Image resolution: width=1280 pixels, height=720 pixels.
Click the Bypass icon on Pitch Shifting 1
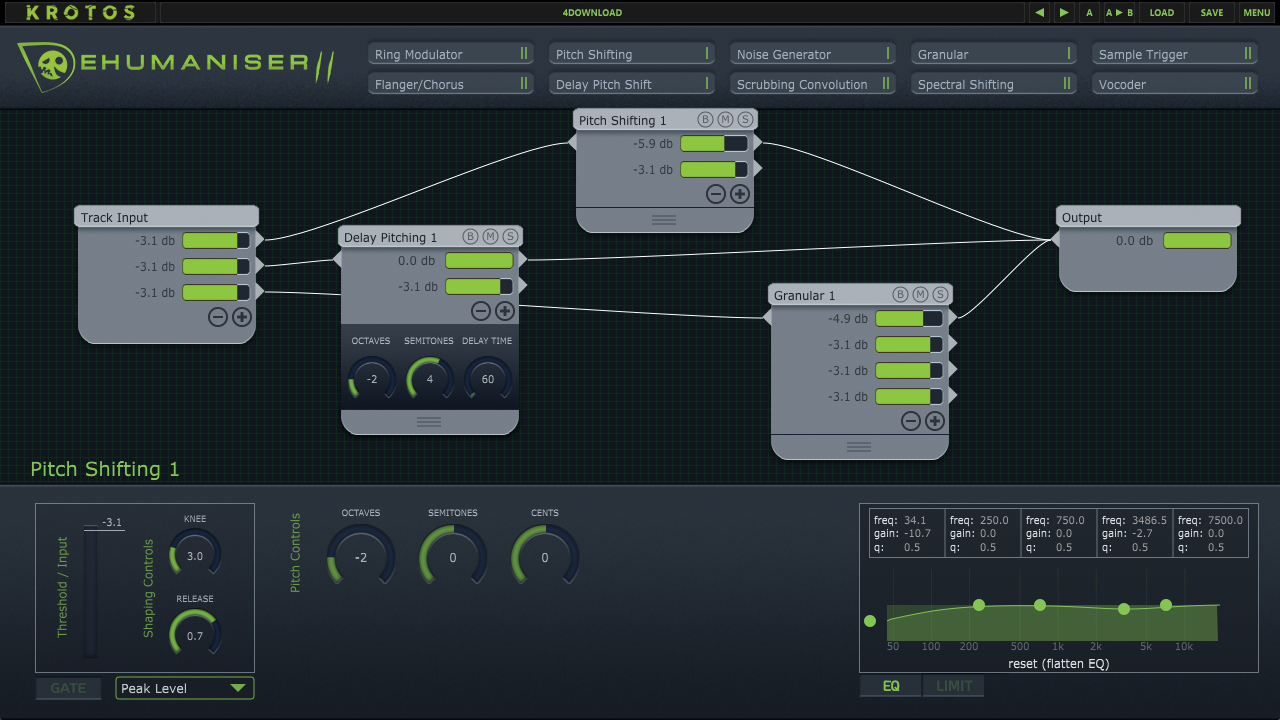705,120
